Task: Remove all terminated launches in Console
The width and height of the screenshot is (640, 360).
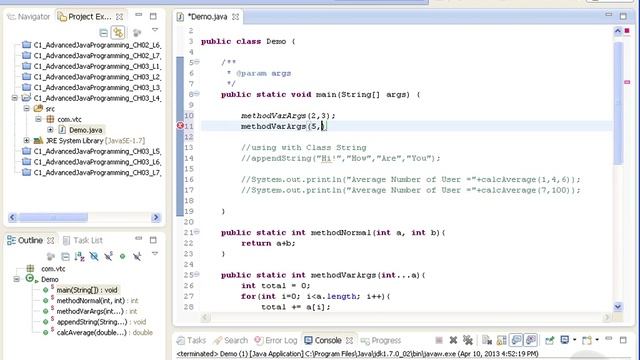Action: [468, 340]
